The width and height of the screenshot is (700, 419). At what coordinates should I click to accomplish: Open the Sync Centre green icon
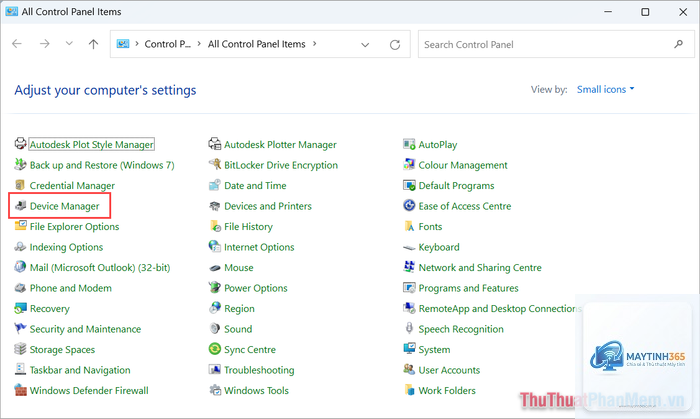[215, 349]
